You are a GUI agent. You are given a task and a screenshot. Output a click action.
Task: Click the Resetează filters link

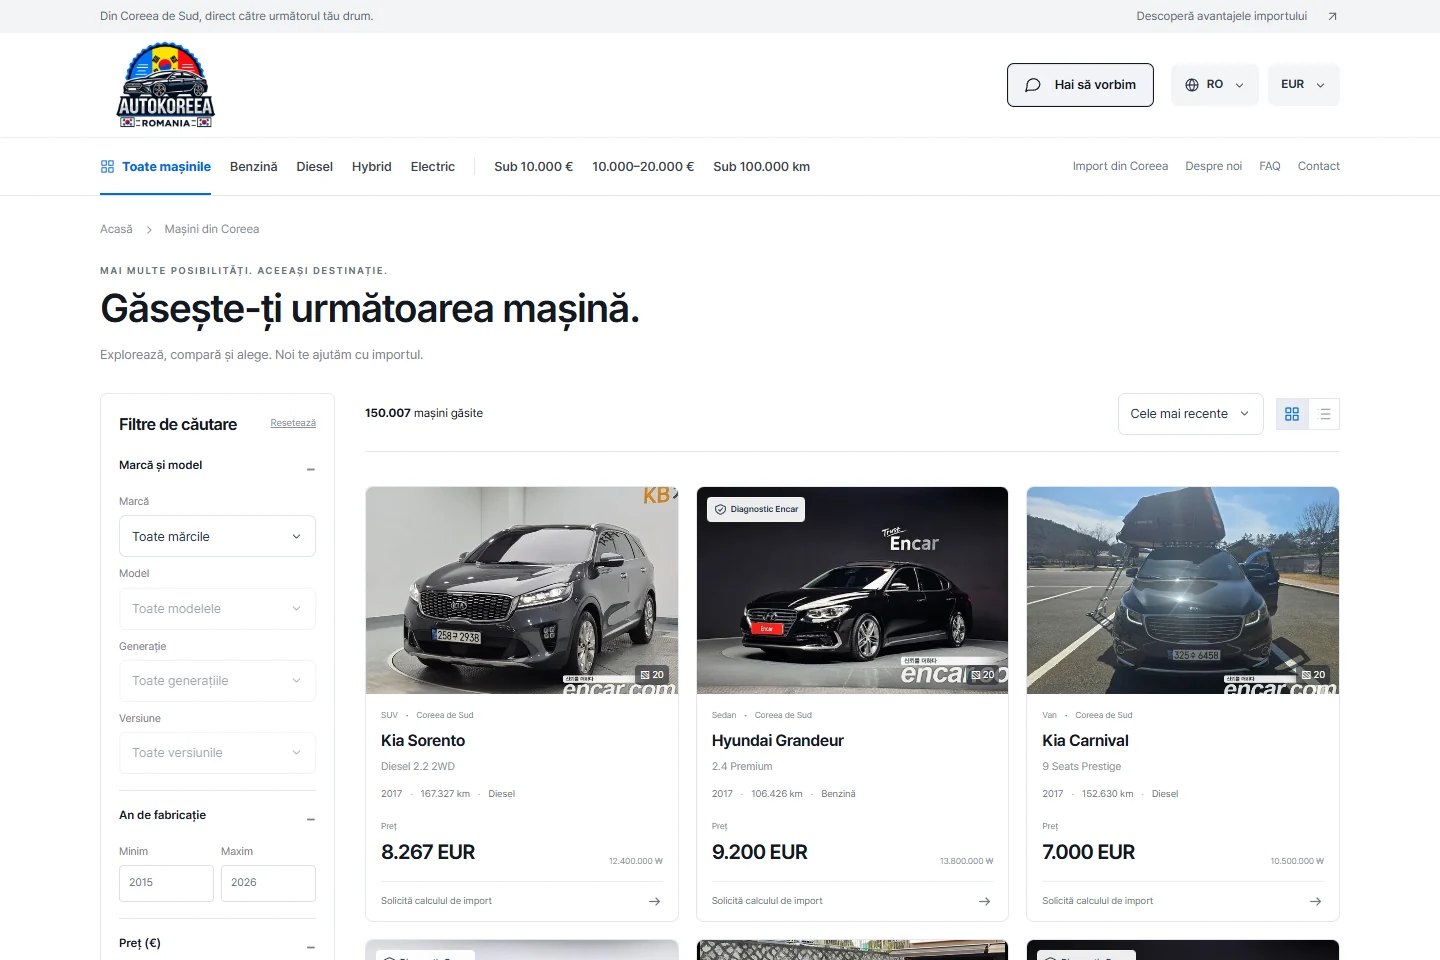pyautogui.click(x=293, y=423)
